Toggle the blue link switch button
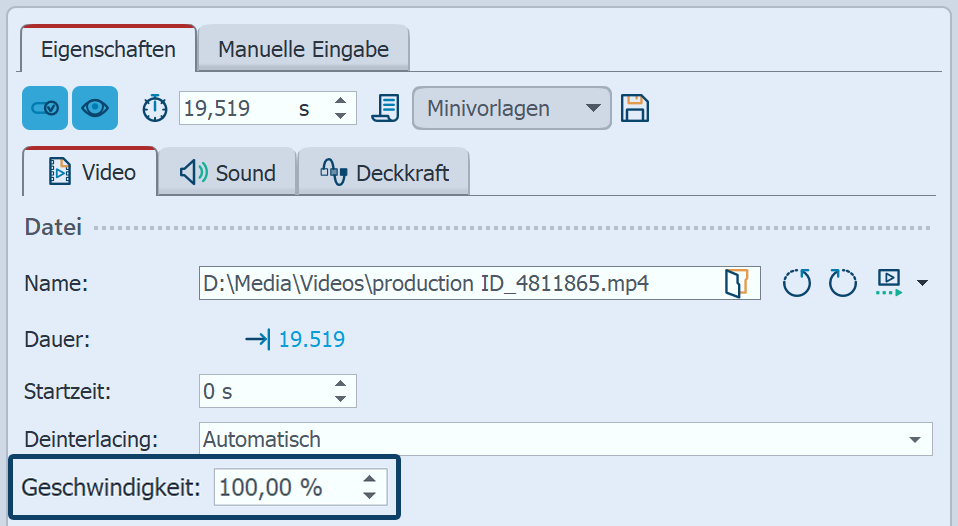The image size is (958, 526). coord(45,108)
